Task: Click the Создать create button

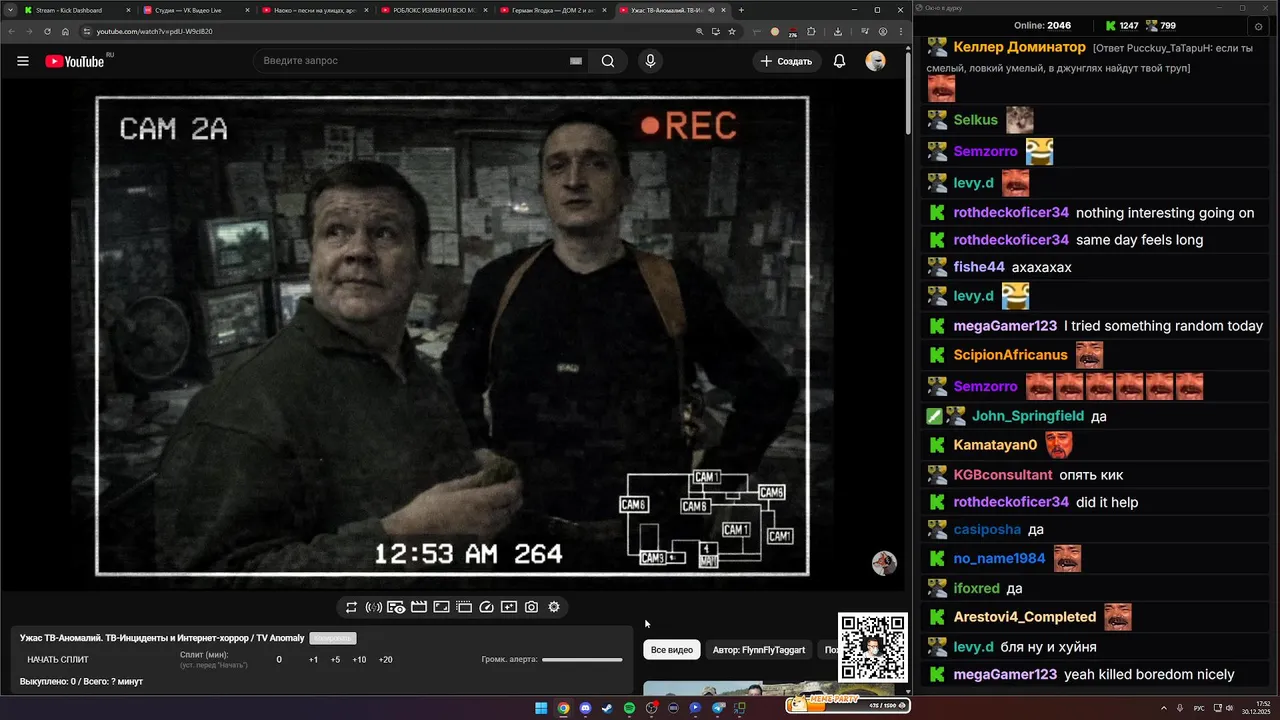Action: [786, 61]
